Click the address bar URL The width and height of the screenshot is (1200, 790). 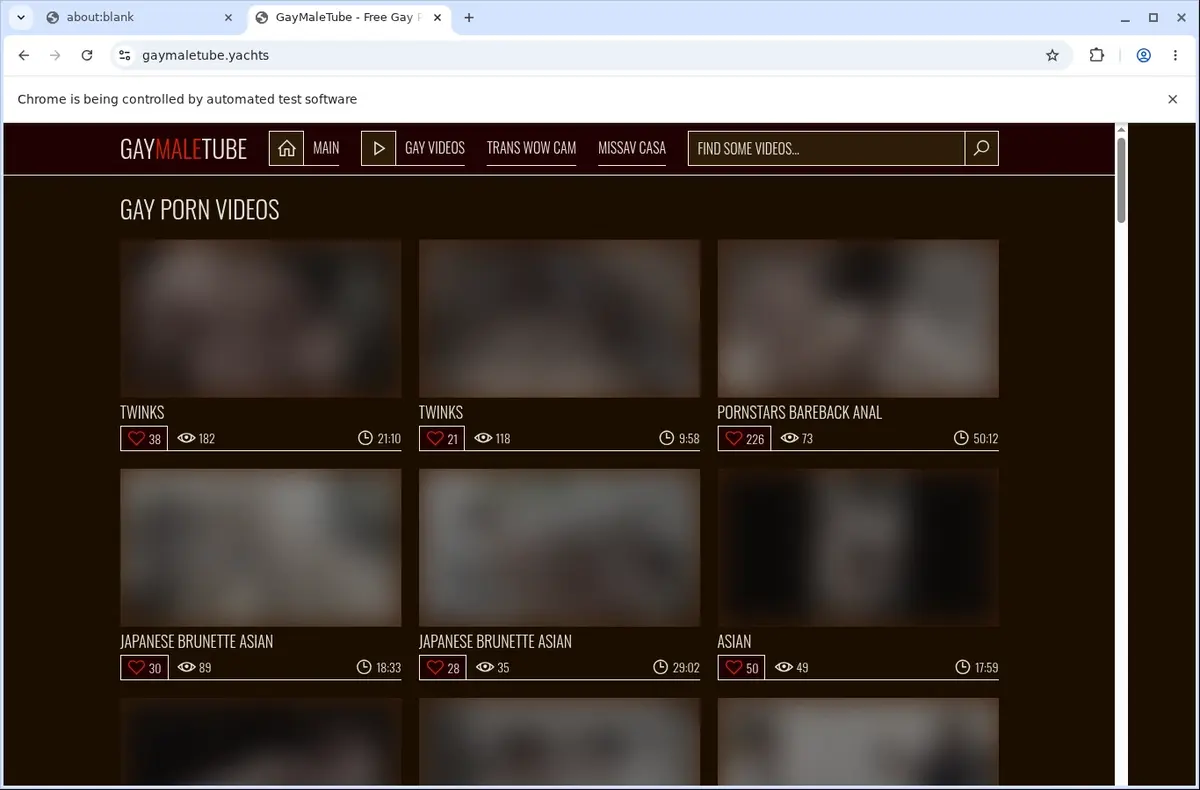click(x=205, y=56)
